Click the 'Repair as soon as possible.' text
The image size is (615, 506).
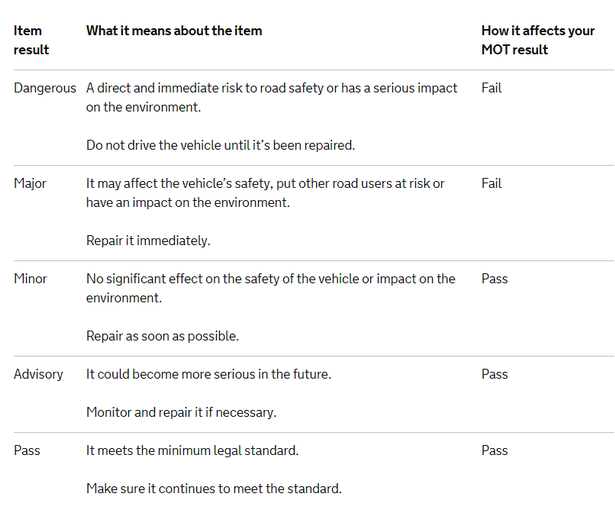click(x=162, y=336)
